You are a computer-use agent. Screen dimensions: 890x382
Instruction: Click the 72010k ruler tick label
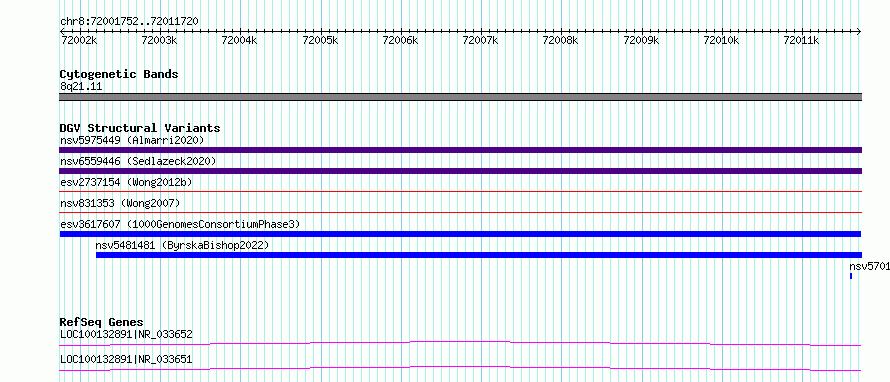[x=721, y=40]
